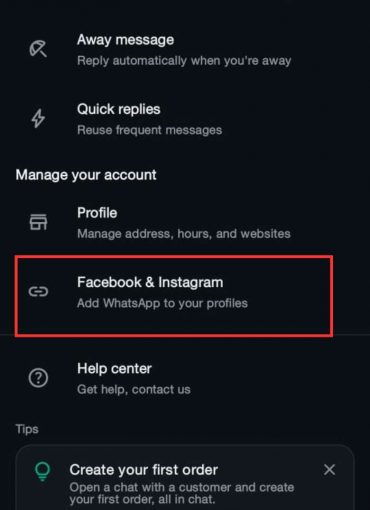This screenshot has width=370, height=510.
Task: Click the umbrella icon for Away message
Action: pyautogui.click(x=38, y=49)
